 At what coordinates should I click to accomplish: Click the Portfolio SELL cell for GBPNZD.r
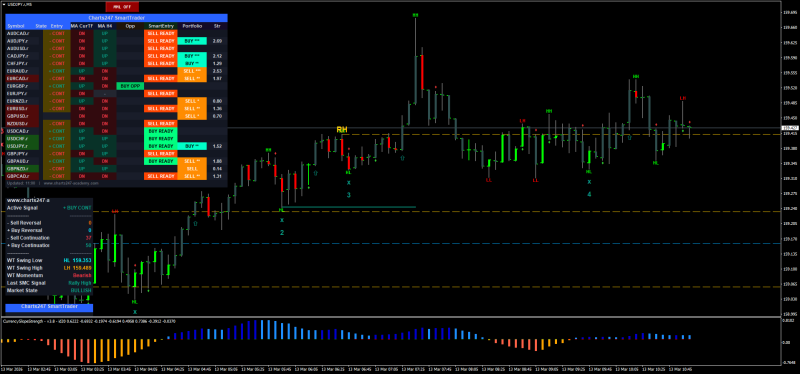pyautogui.click(x=192, y=168)
